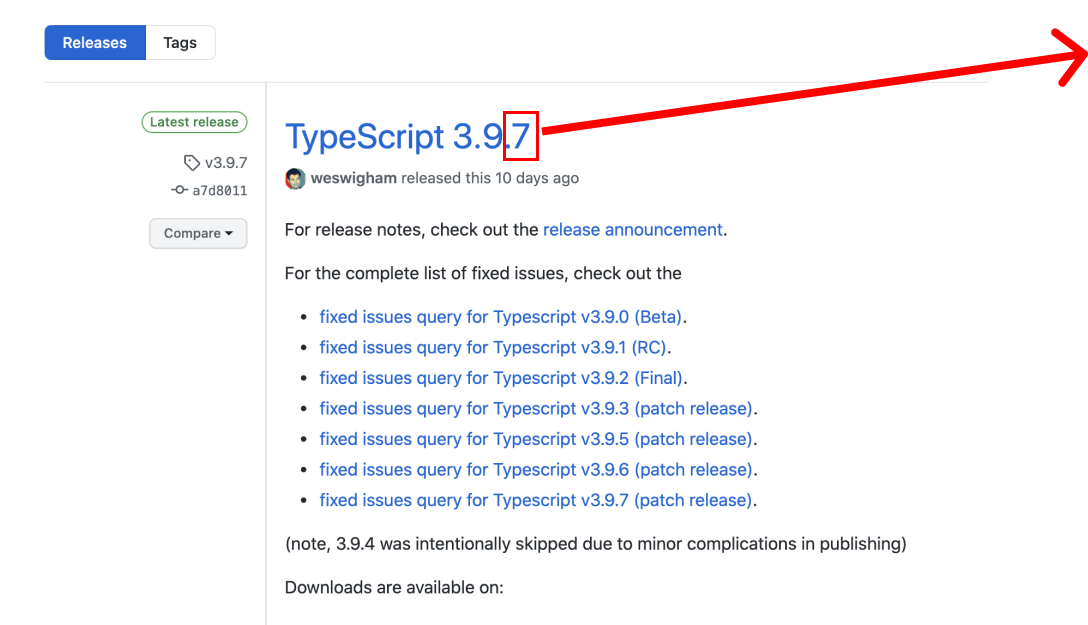Screen dimensions: 1088x625
Task: Open fixed issues query for v3.9.3
Action: click(x=536, y=409)
